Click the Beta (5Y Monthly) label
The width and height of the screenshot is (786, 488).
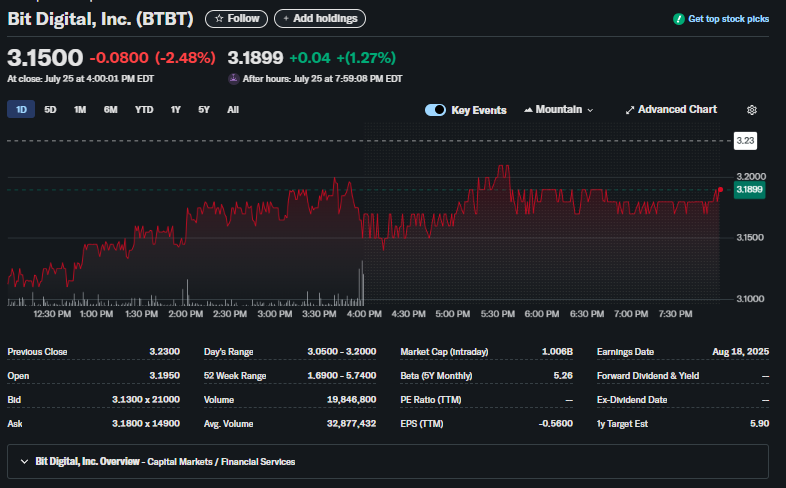tap(436, 376)
